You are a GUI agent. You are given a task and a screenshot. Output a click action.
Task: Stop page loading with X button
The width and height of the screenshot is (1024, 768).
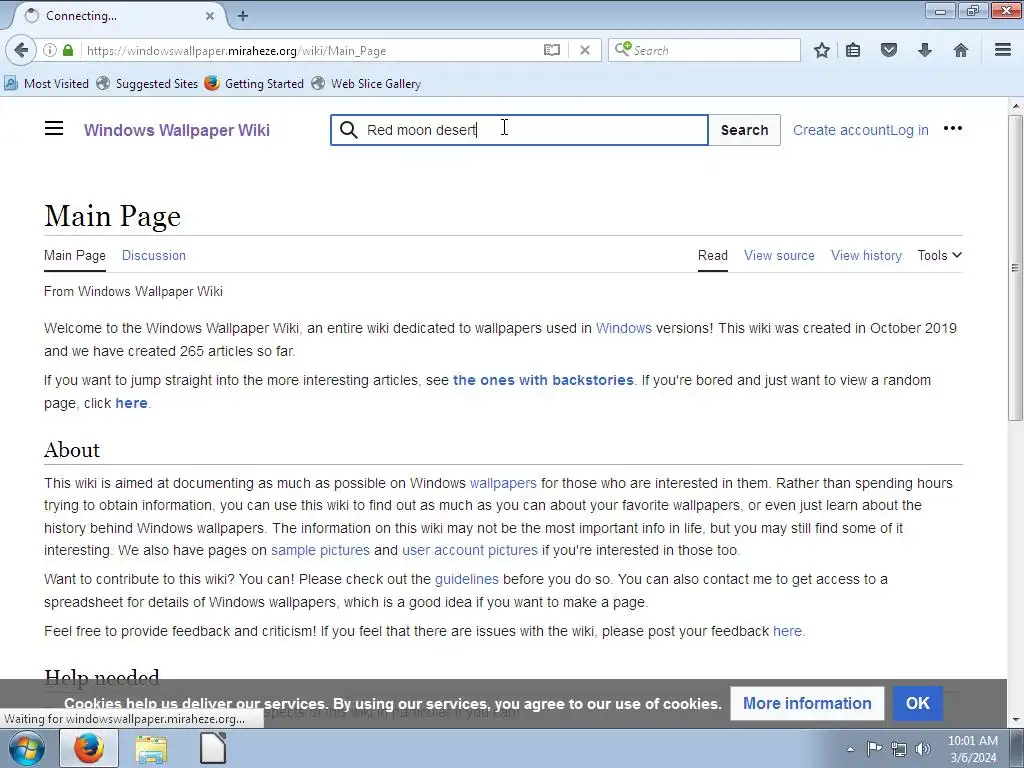585,50
